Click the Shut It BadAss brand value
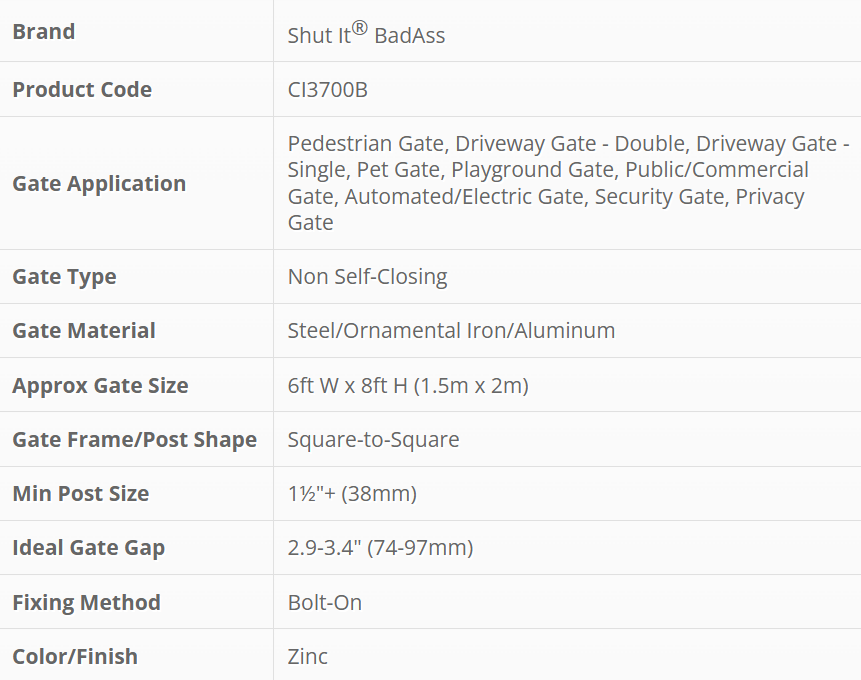 tap(366, 34)
